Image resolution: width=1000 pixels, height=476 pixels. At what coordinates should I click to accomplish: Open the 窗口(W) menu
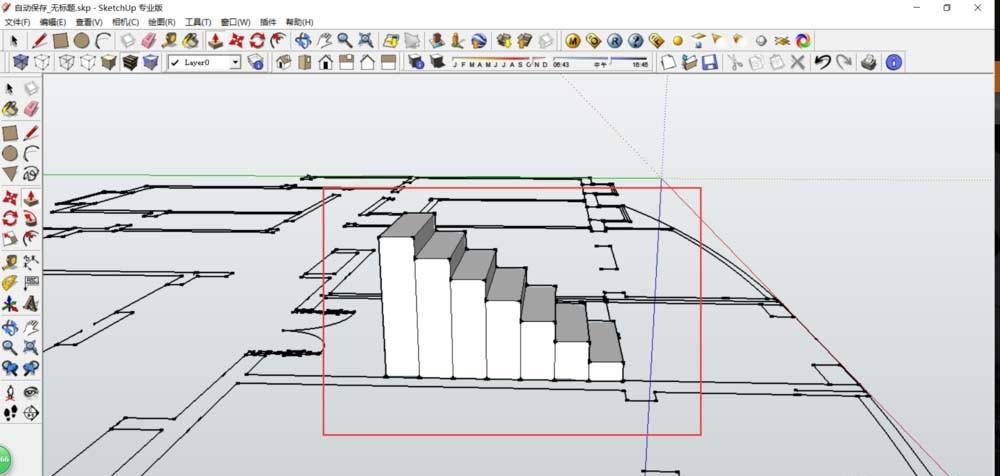[236, 22]
